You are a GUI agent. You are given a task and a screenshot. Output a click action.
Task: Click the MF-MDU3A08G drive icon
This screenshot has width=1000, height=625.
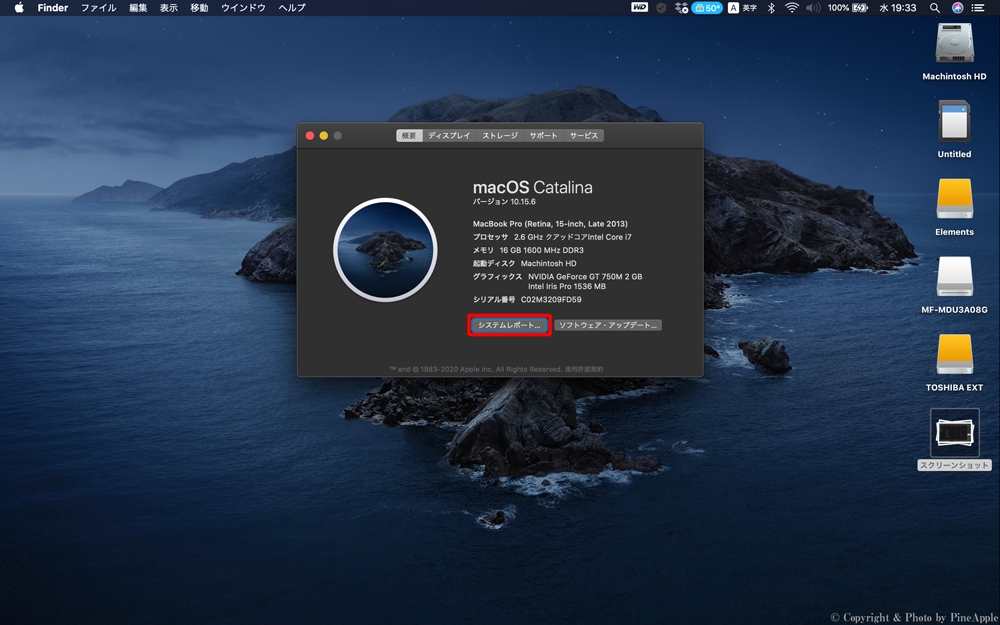point(954,277)
